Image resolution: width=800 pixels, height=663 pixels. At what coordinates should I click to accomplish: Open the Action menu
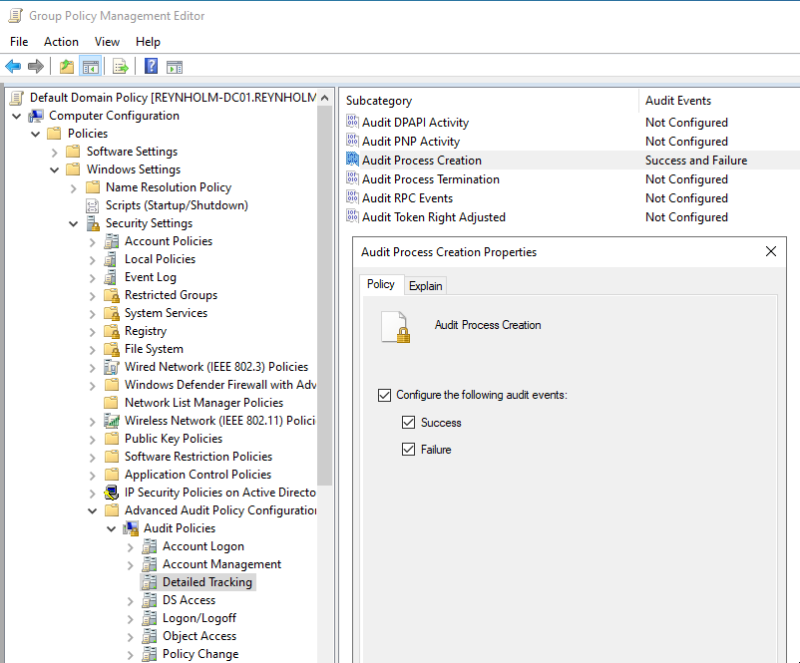tap(61, 42)
